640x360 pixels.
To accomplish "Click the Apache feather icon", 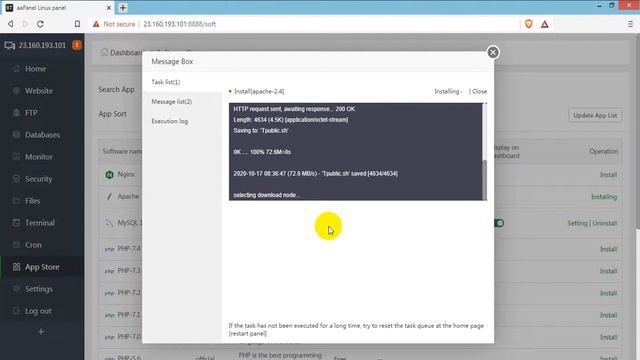I will [109, 197].
